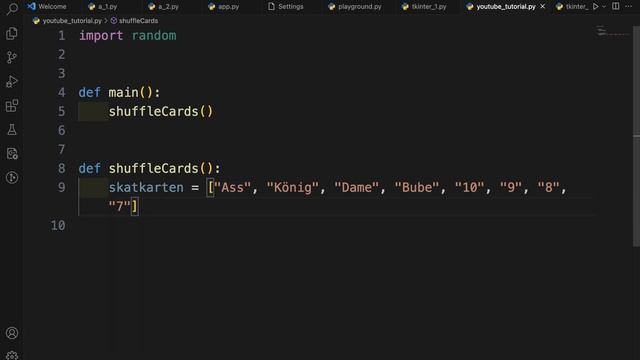Open the Explorer view icon

12,33
